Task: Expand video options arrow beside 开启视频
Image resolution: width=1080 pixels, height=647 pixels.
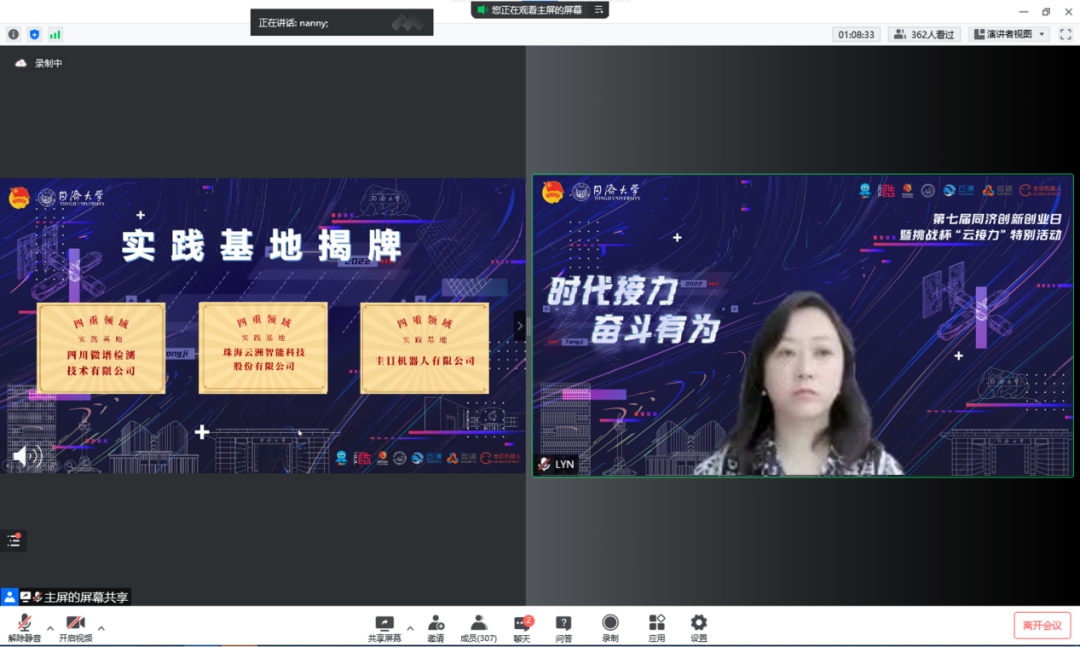Action: tap(101, 629)
